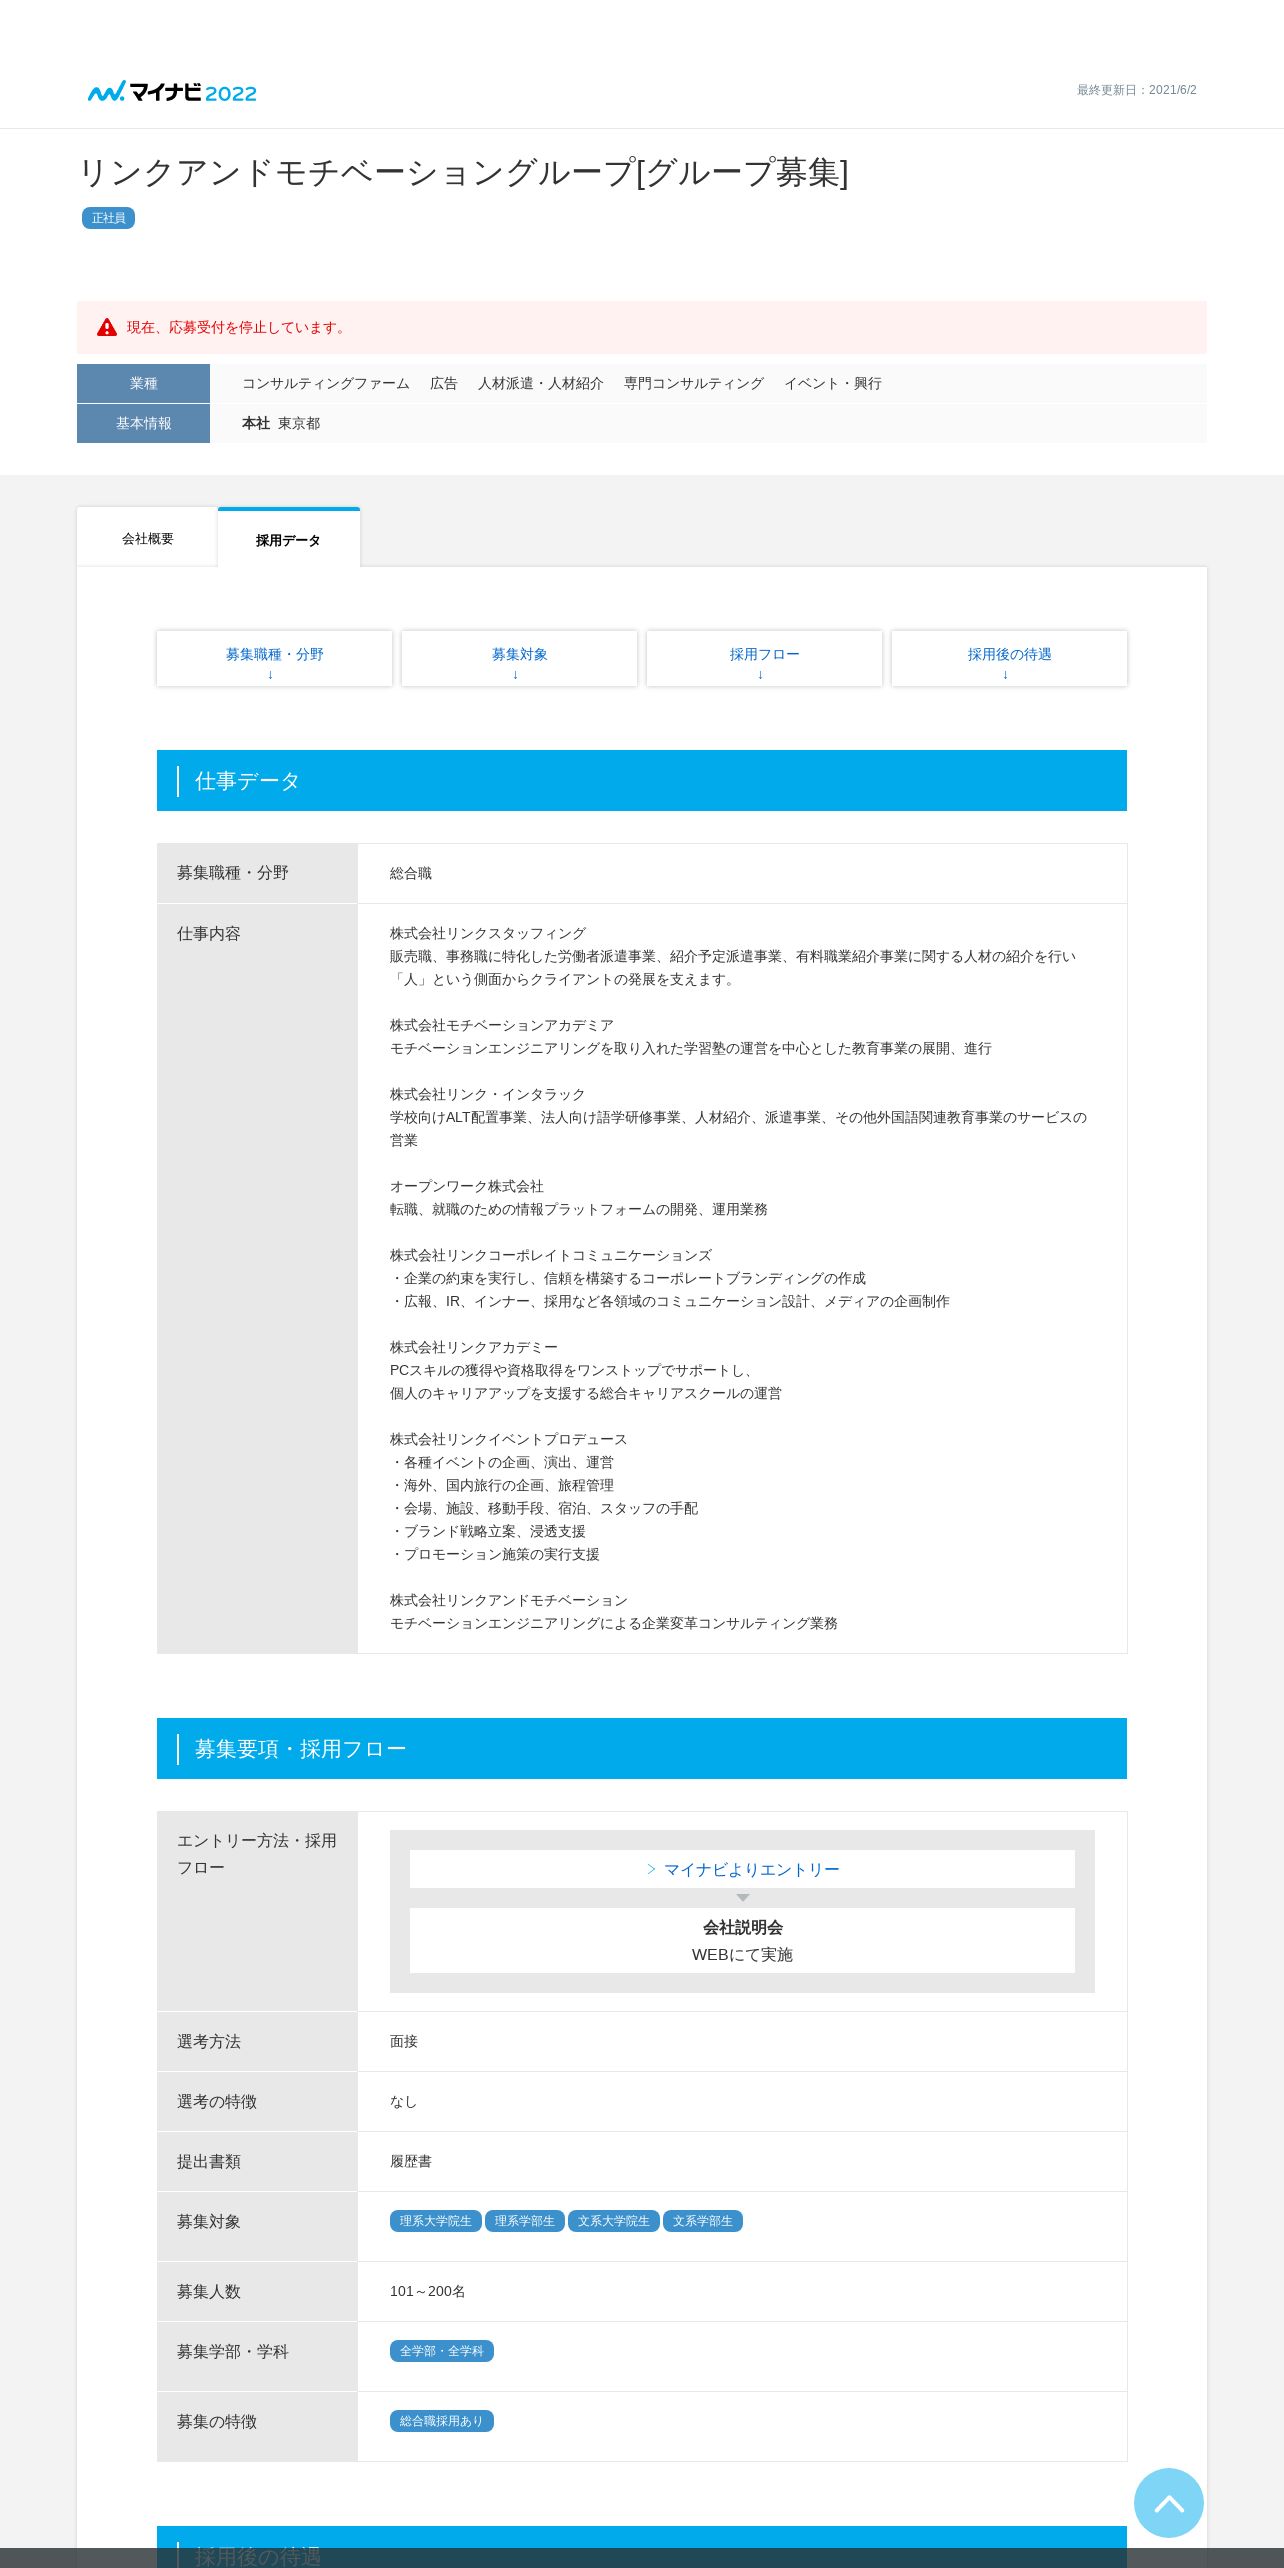Screen dimensions: 1284x2568
Task: Click the red warning triangle icon
Action: [x=107, y=327]
